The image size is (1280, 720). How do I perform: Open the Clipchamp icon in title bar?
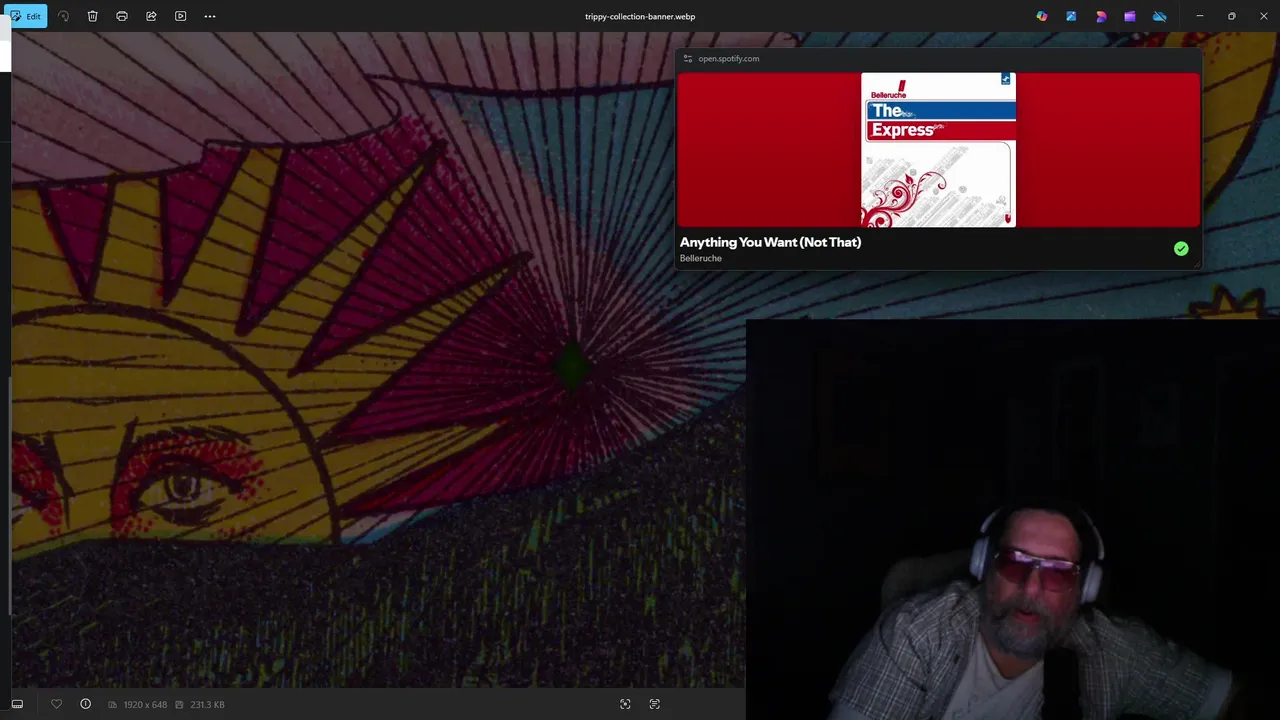pos(1130,16)
